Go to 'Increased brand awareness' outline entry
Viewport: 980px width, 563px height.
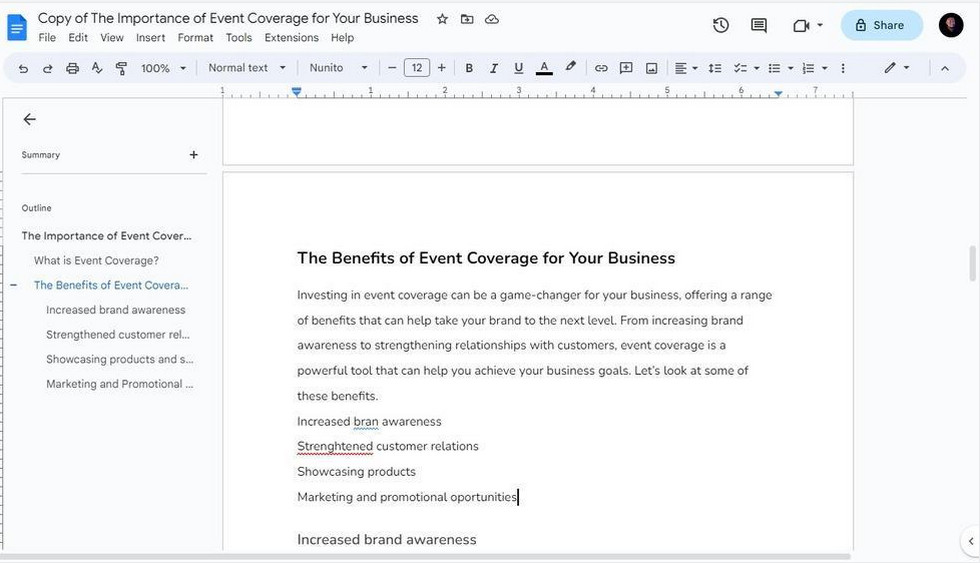(x=116, y=310)
